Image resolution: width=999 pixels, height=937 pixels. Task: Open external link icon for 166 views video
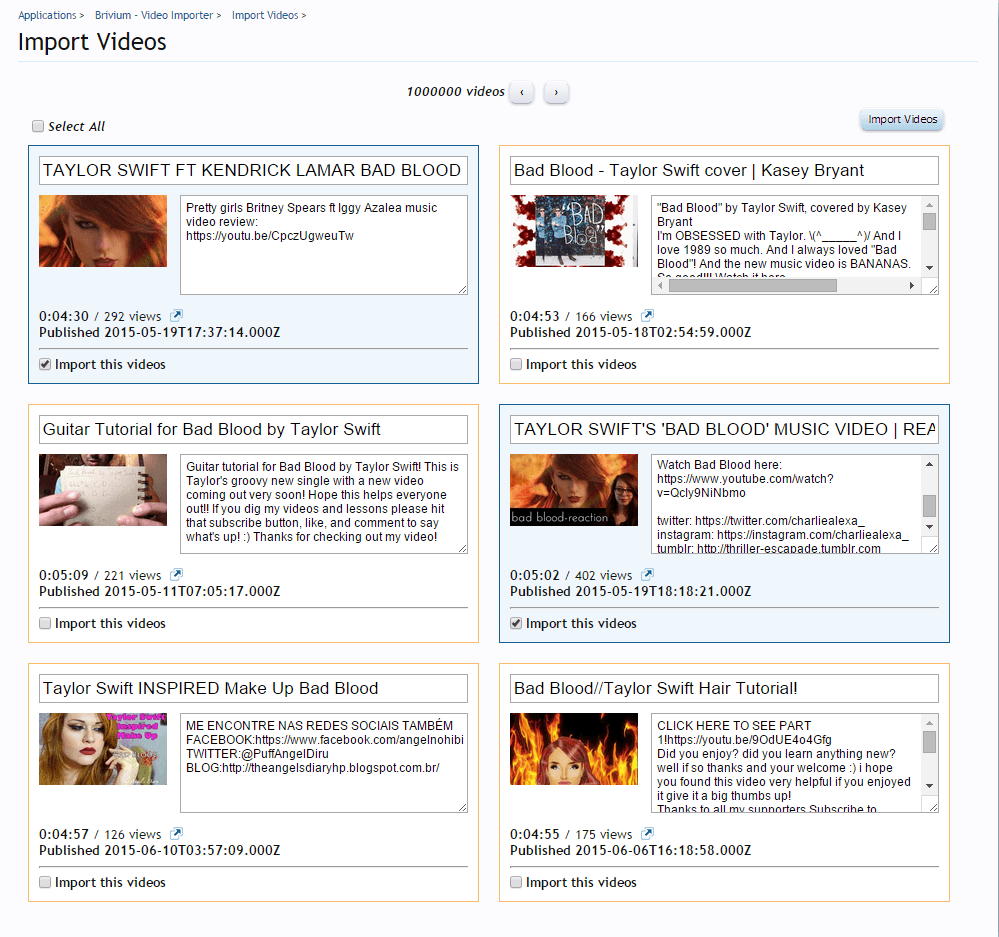click(x=647, y=315)
